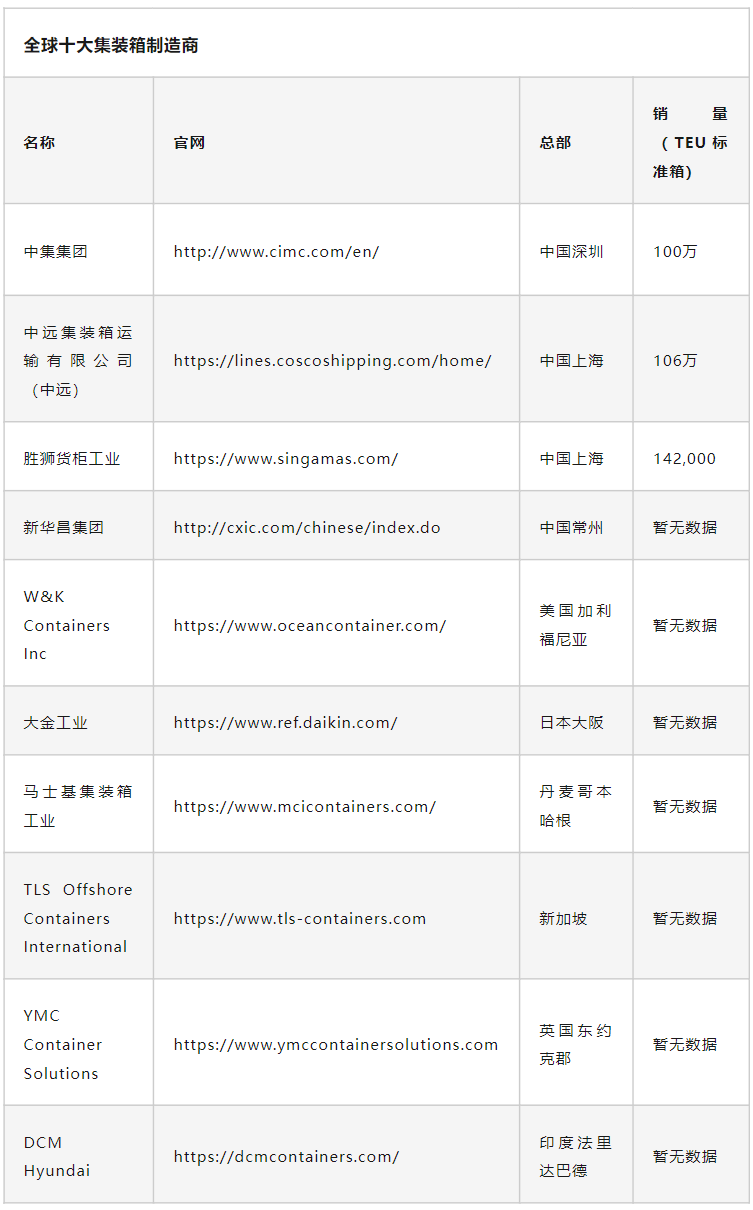Click the 印度法里达巴德 headquarters cell

[x=576, y=1156]
